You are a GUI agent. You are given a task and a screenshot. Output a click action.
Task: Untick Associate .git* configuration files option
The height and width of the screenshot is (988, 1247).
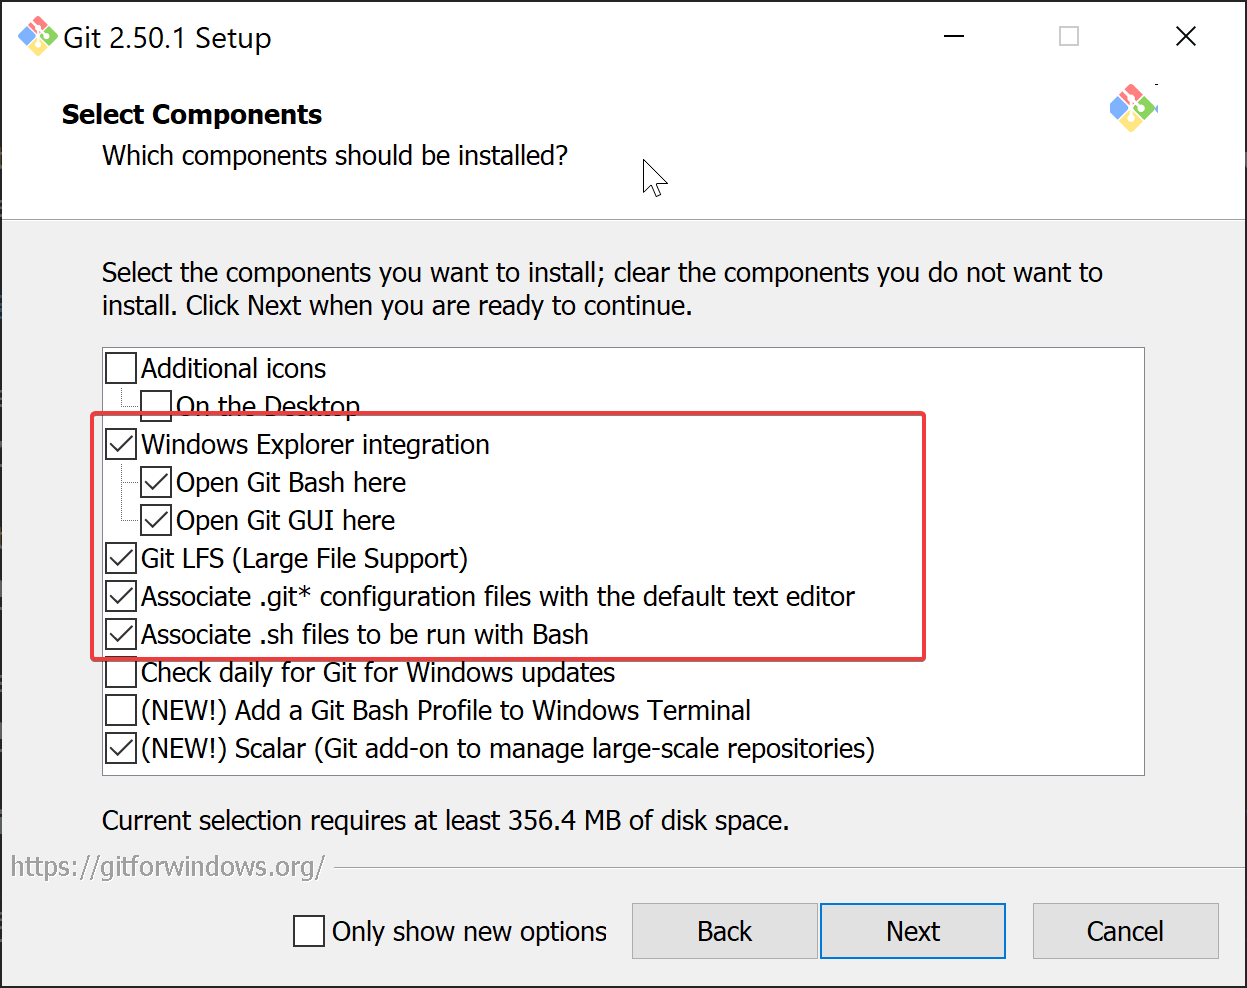(121, 596)
